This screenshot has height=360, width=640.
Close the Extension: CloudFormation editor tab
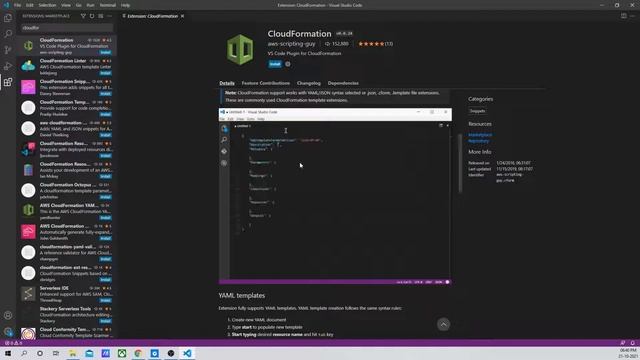pos(182,16)
